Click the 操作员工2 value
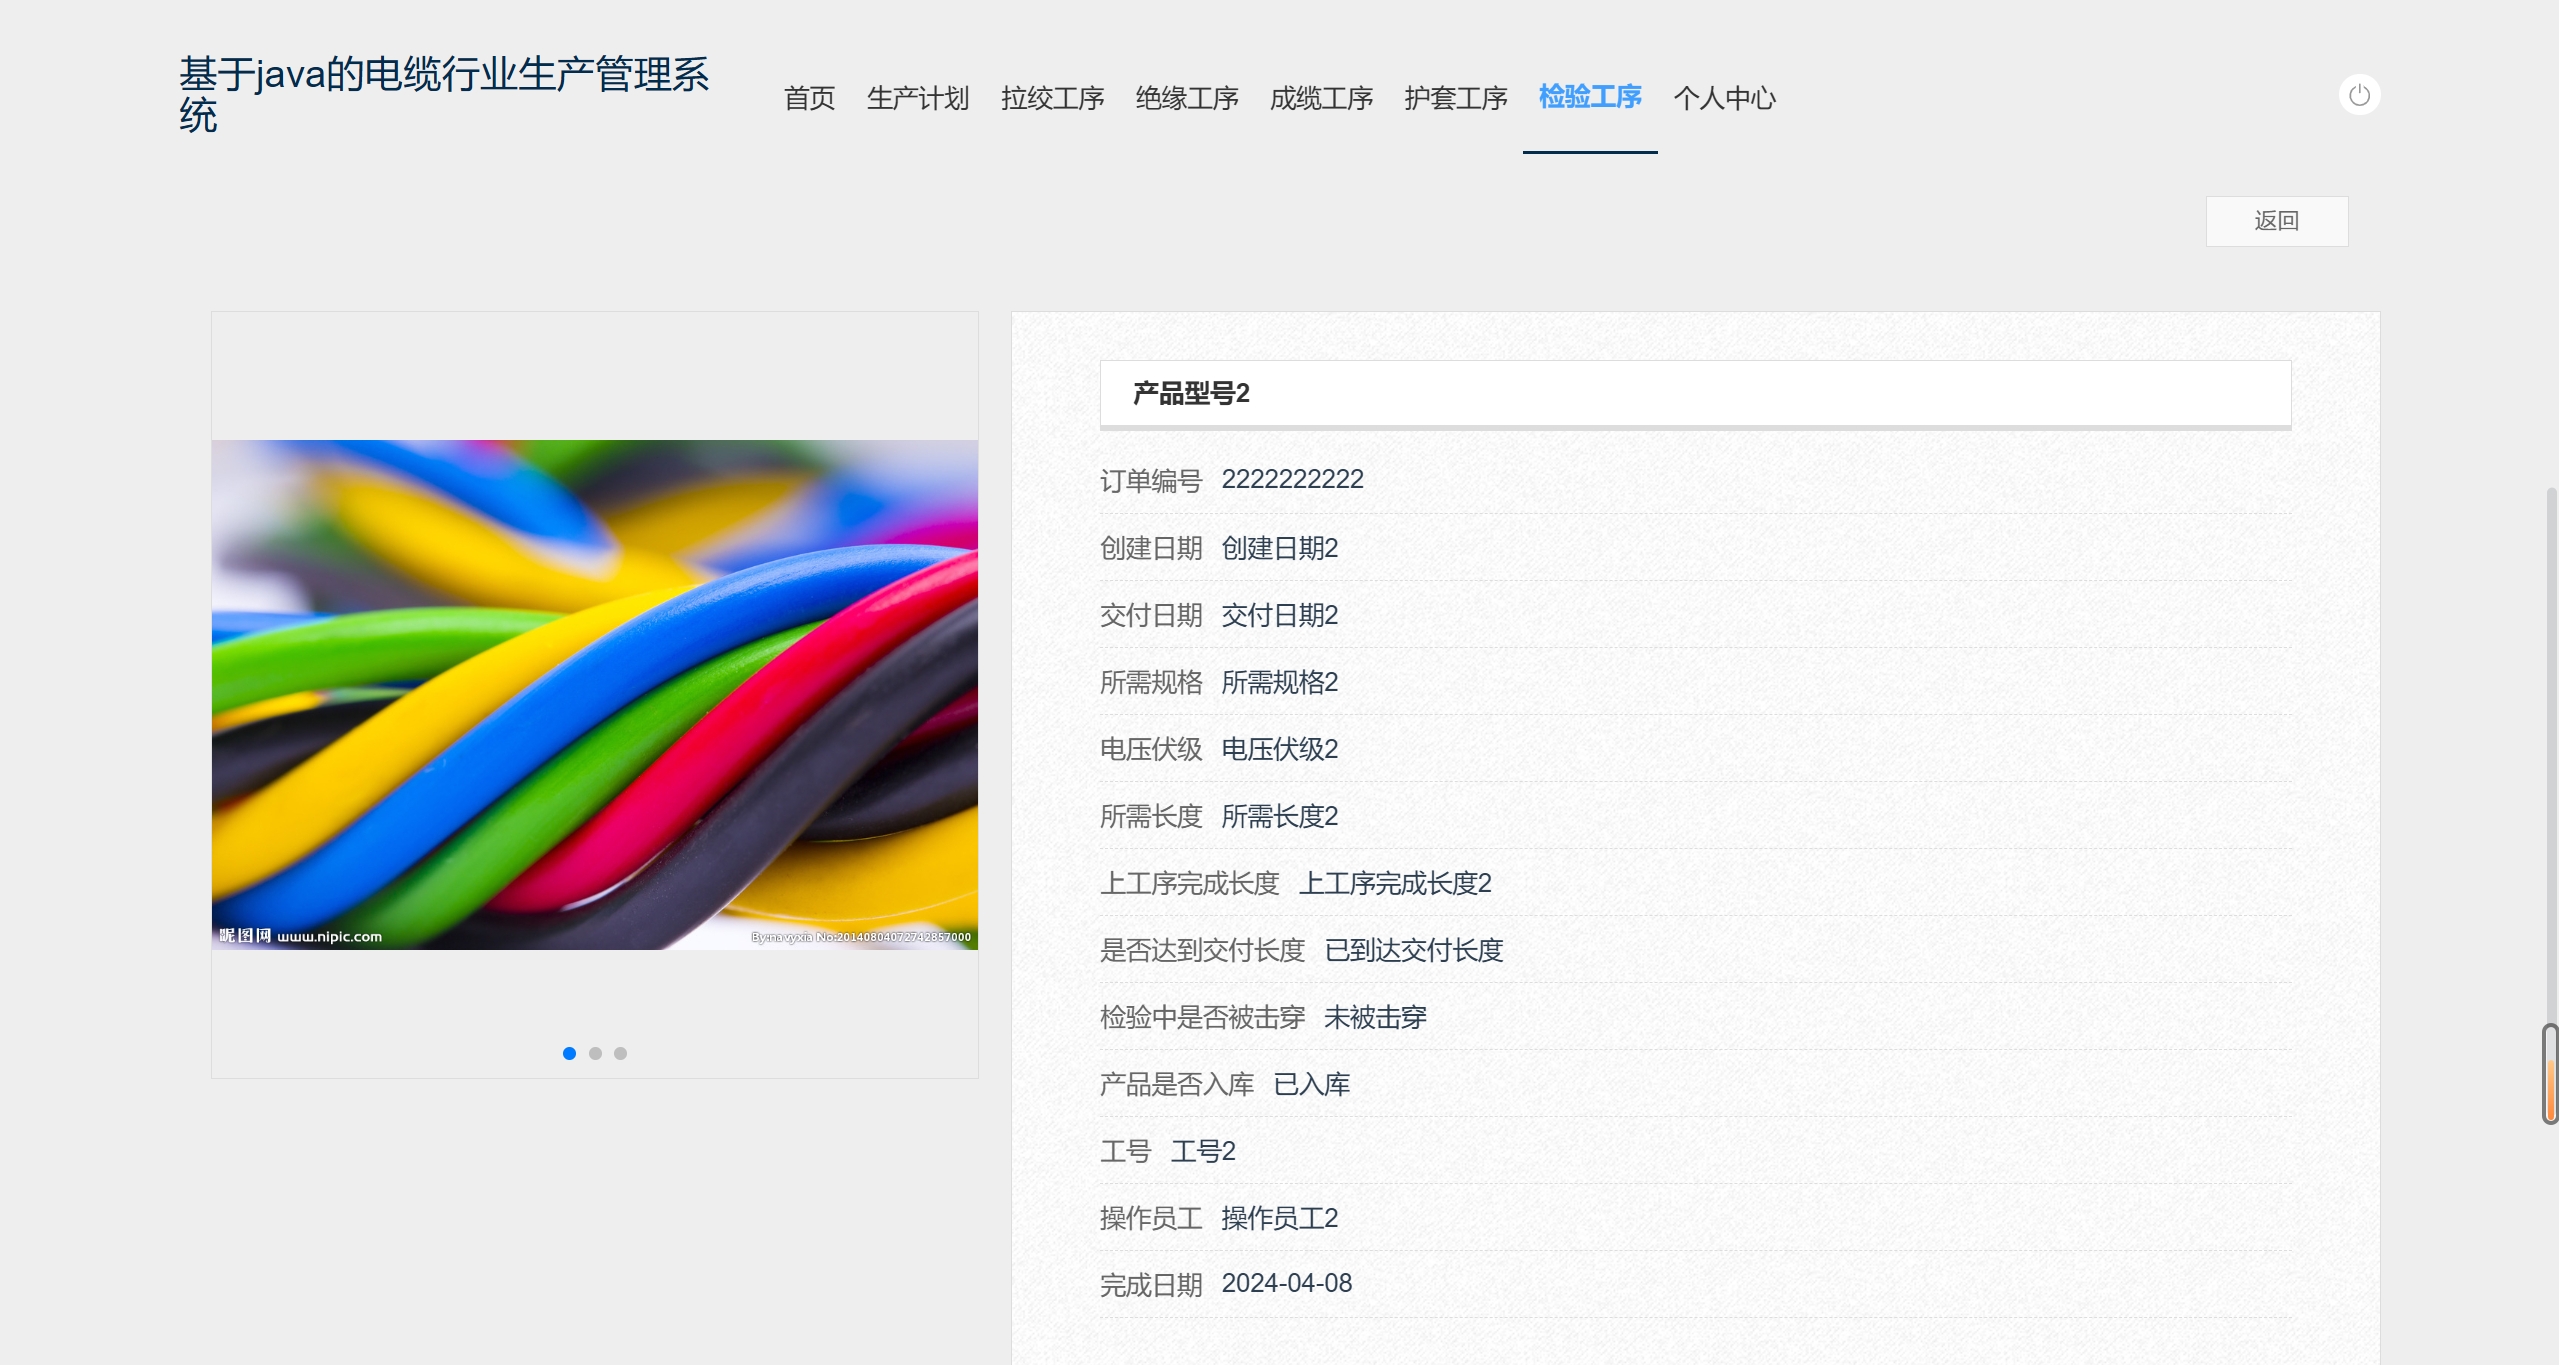This screenshot has height=1365, width=2559. pos(1279,1218)
